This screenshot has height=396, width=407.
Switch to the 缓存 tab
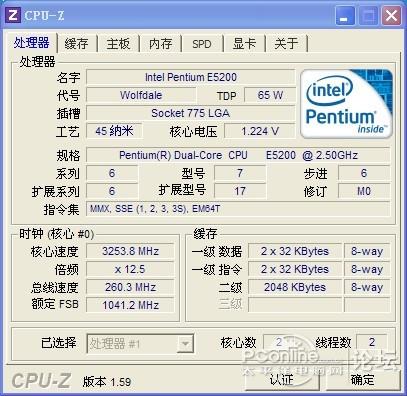(77, 44)
